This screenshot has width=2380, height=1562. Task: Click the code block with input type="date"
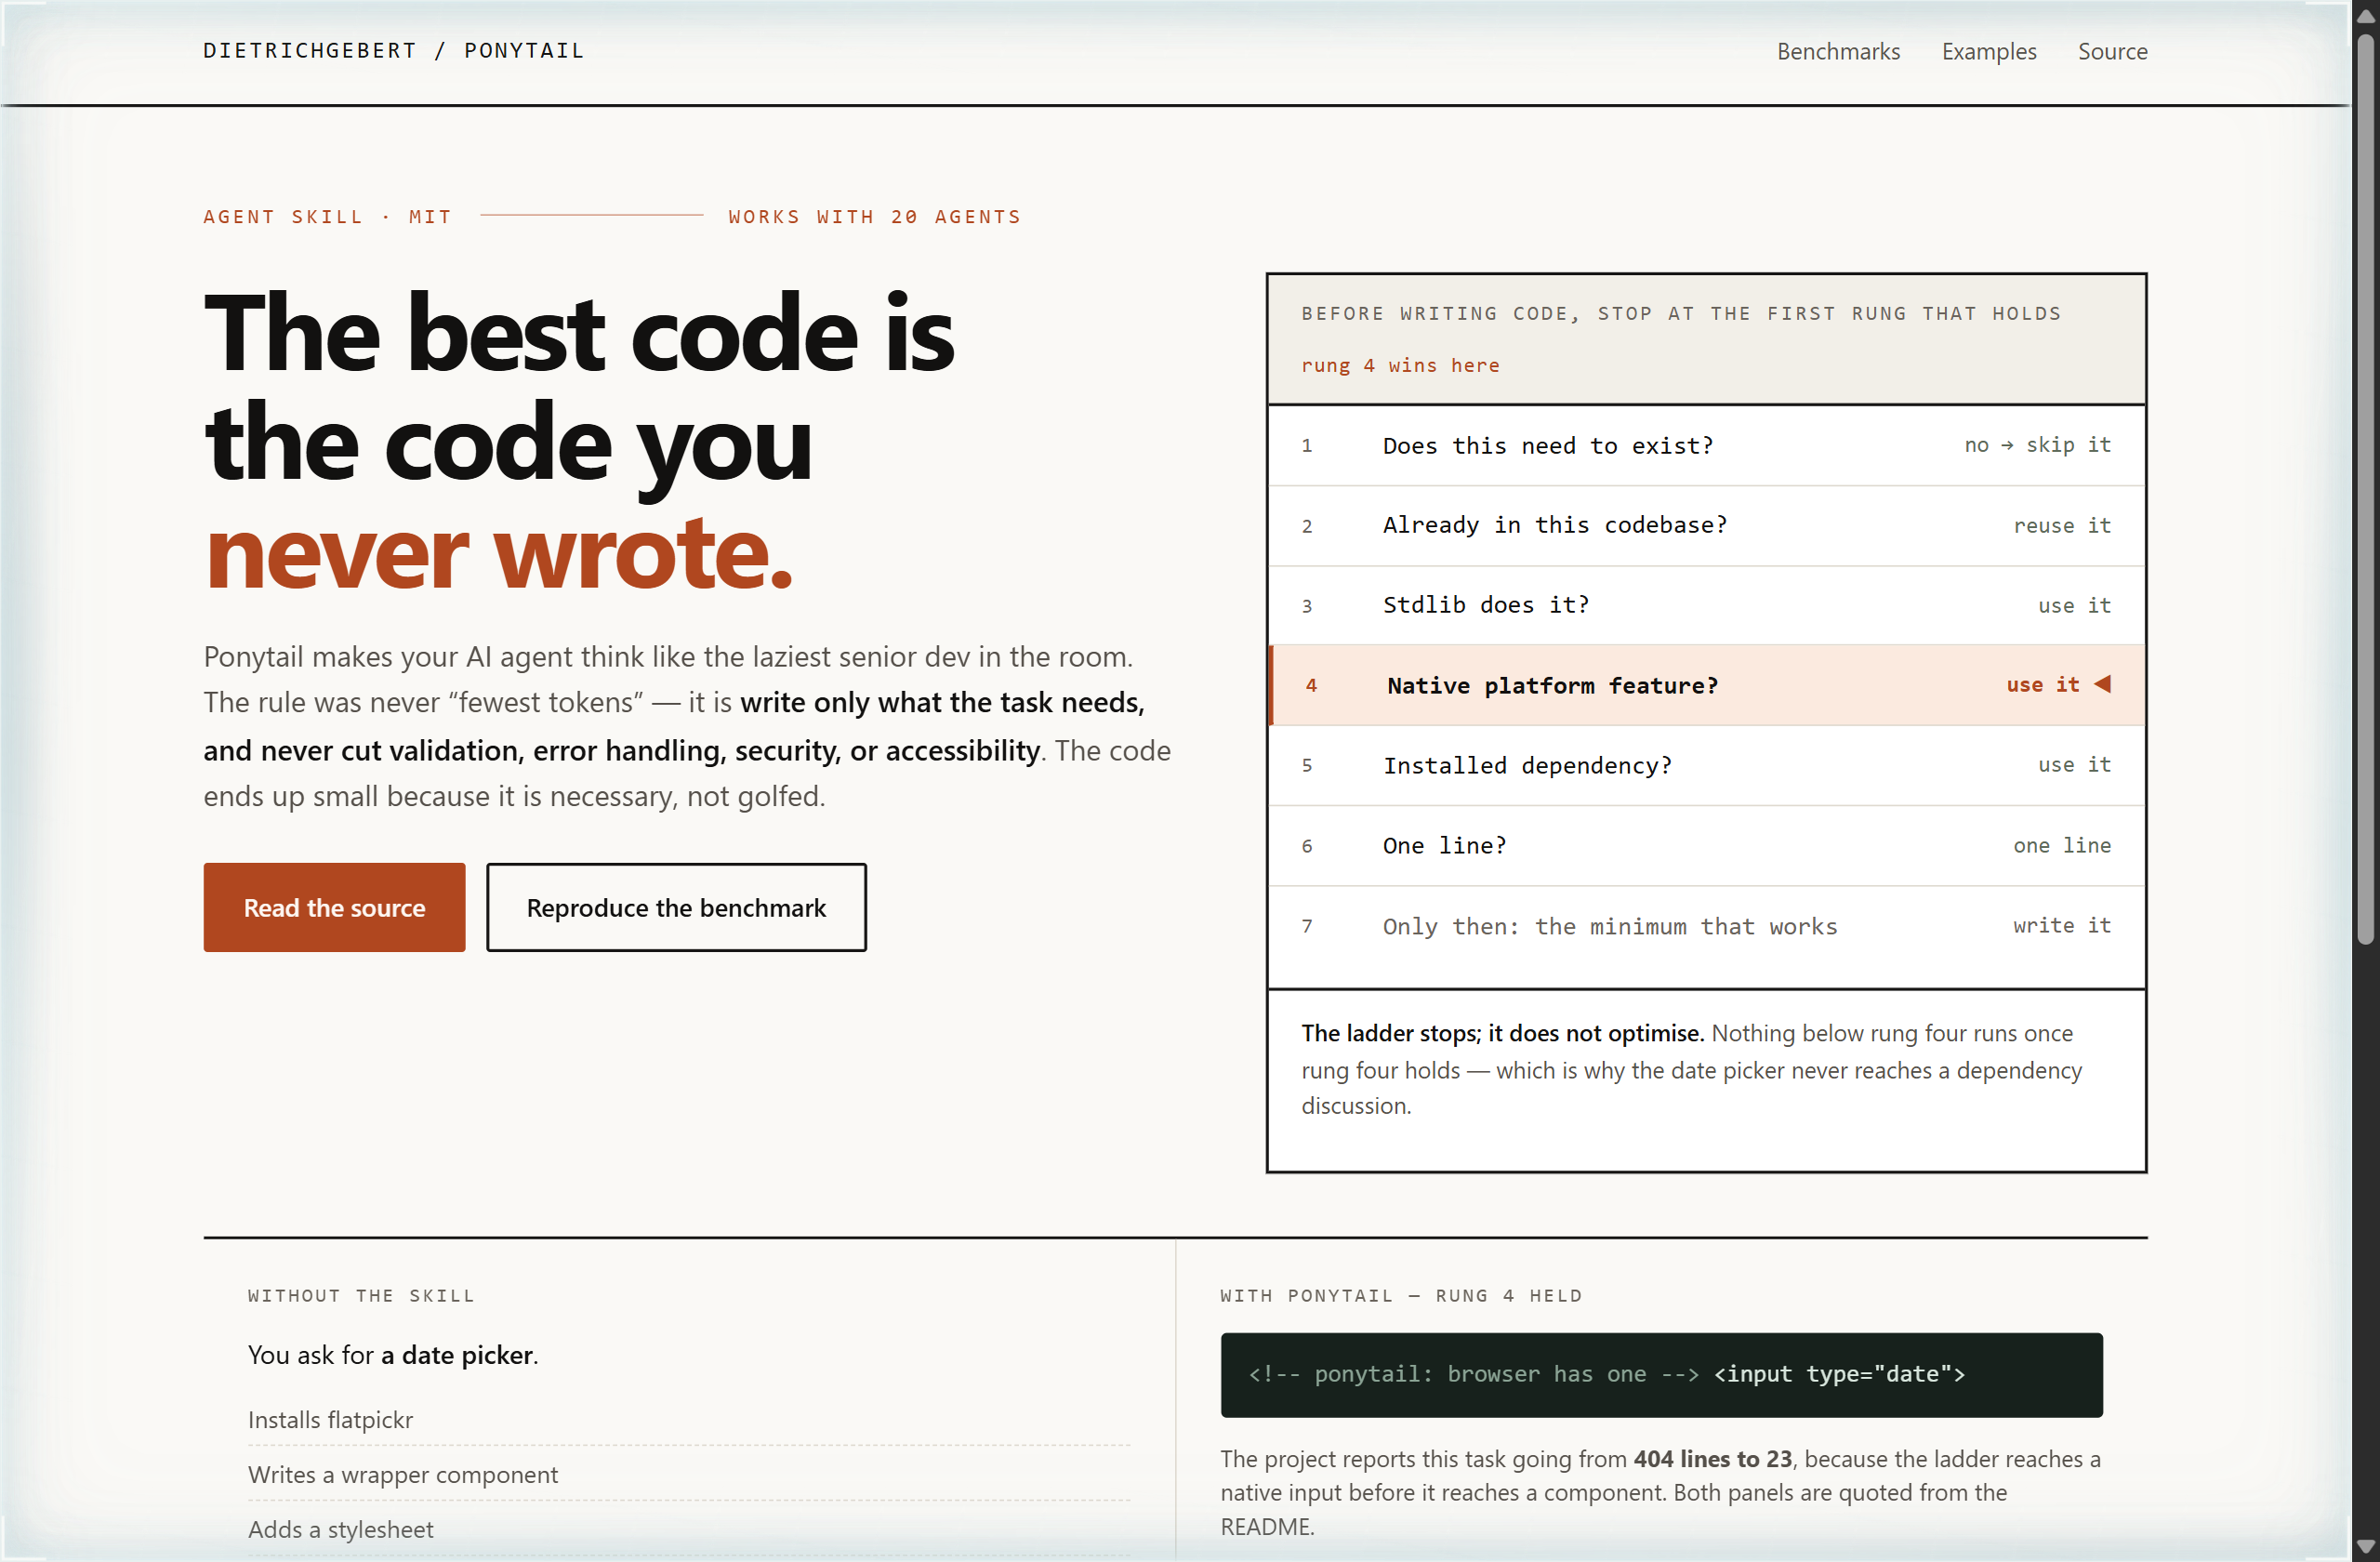click(1661, 1374)
